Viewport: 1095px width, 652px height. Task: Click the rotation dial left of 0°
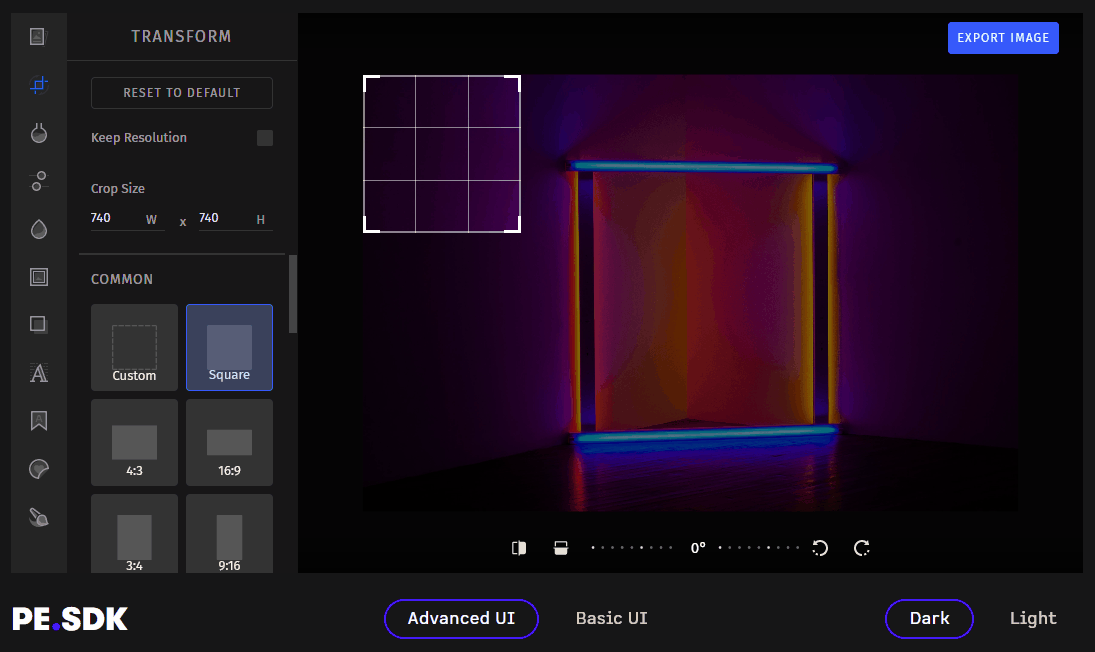631,548
